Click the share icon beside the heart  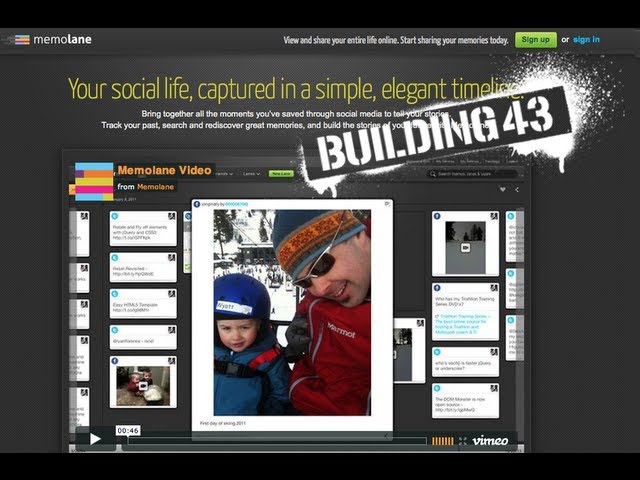pyautogui.click(x=517, y=189)
